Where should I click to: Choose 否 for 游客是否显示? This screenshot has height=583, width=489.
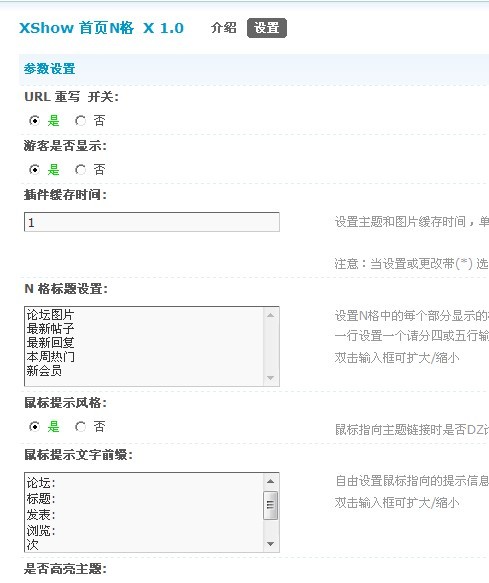pyautogui.click(x=80, y=170)
